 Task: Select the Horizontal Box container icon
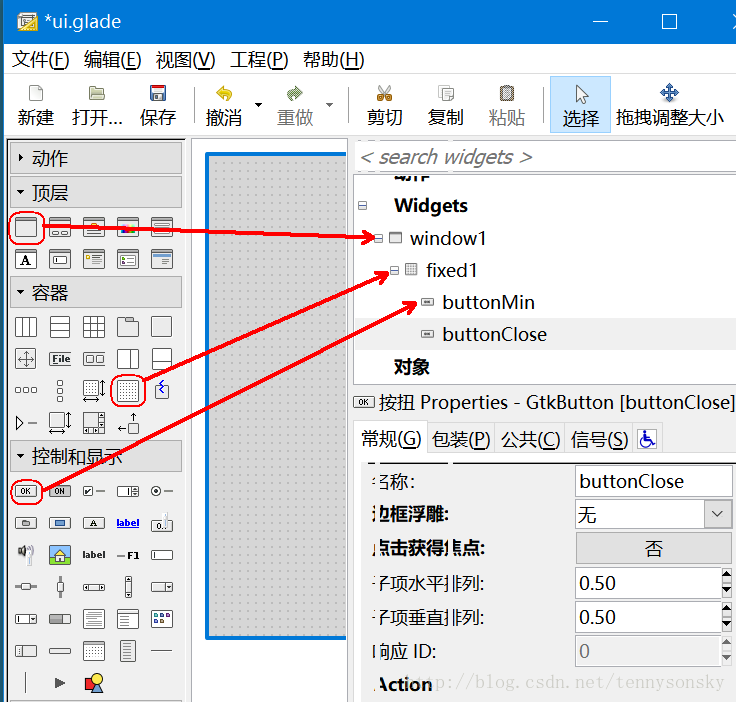point(26,327)
